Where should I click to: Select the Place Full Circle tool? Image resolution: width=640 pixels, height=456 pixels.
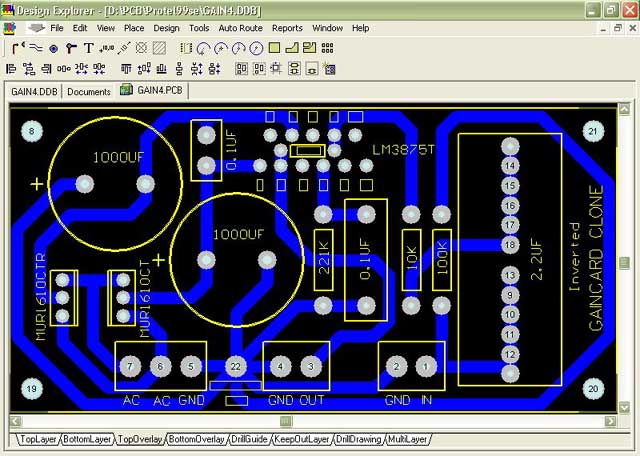(x=256, y=48)
